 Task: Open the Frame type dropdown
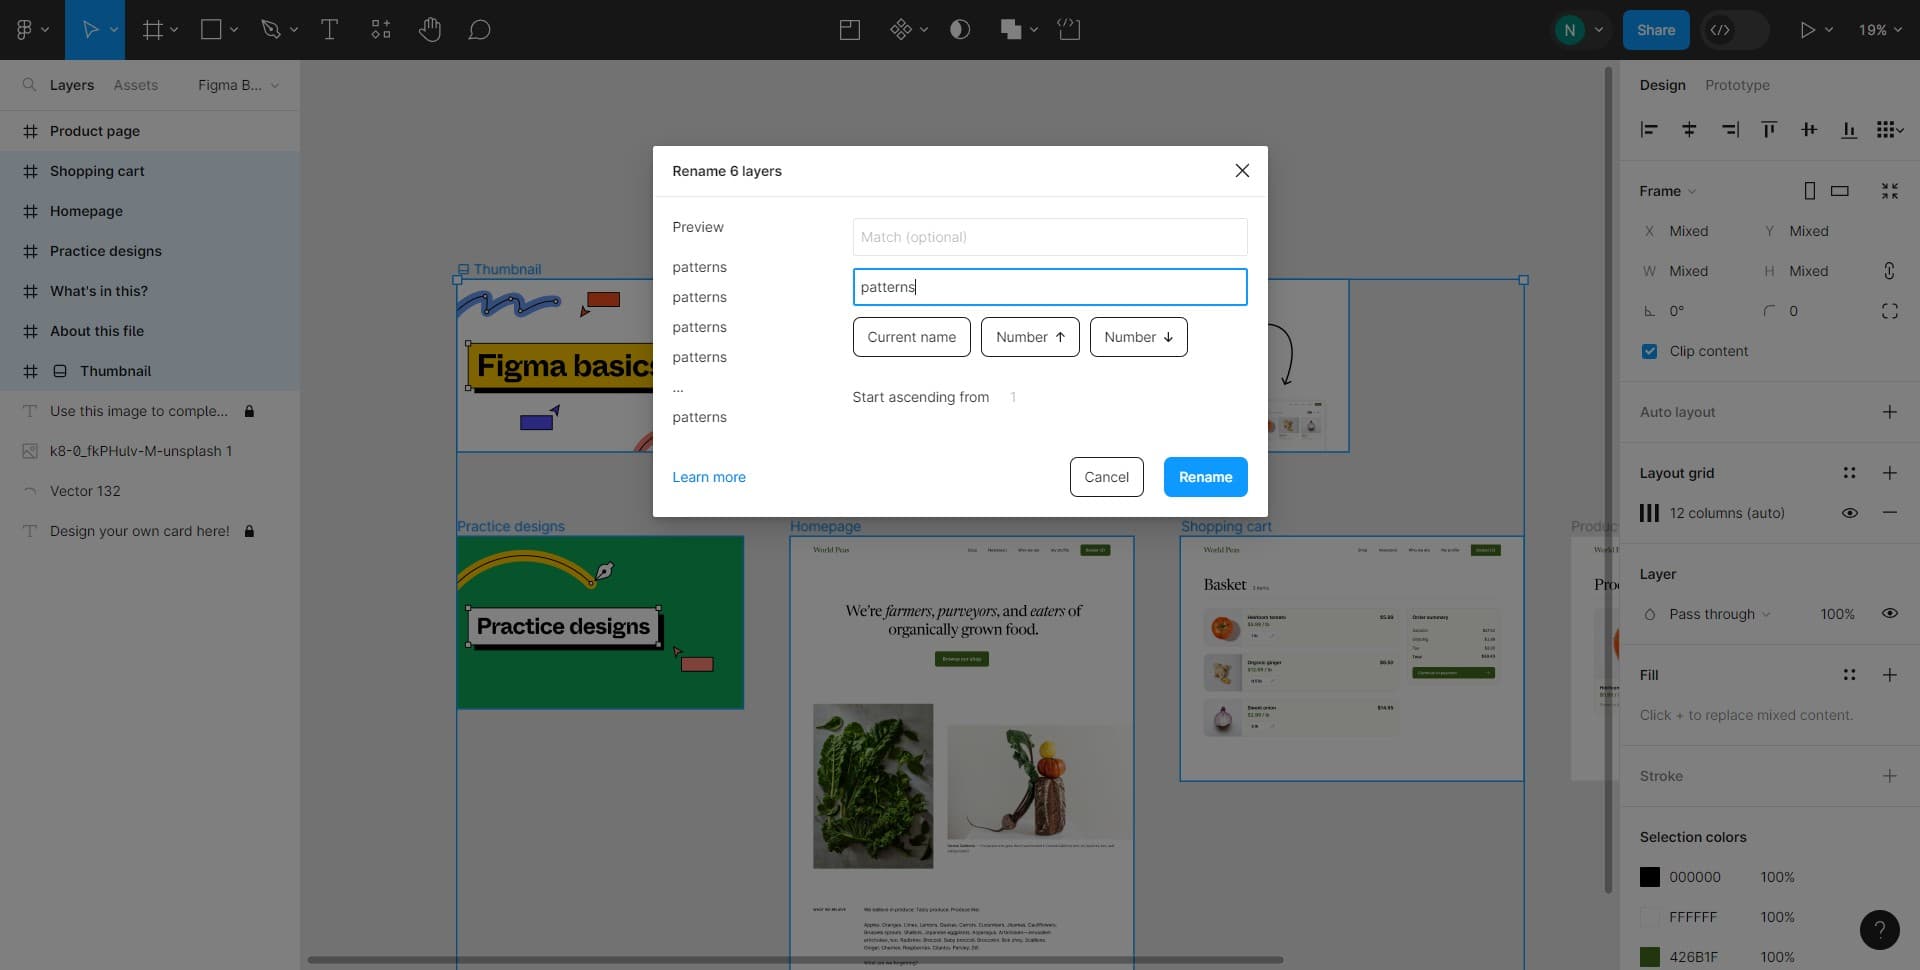coord(1667,191)
